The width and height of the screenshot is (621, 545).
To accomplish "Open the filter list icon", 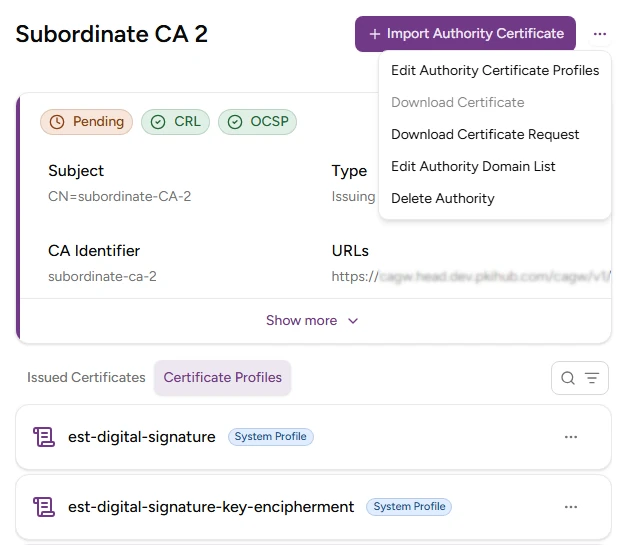I will click(x=592, y=378).
